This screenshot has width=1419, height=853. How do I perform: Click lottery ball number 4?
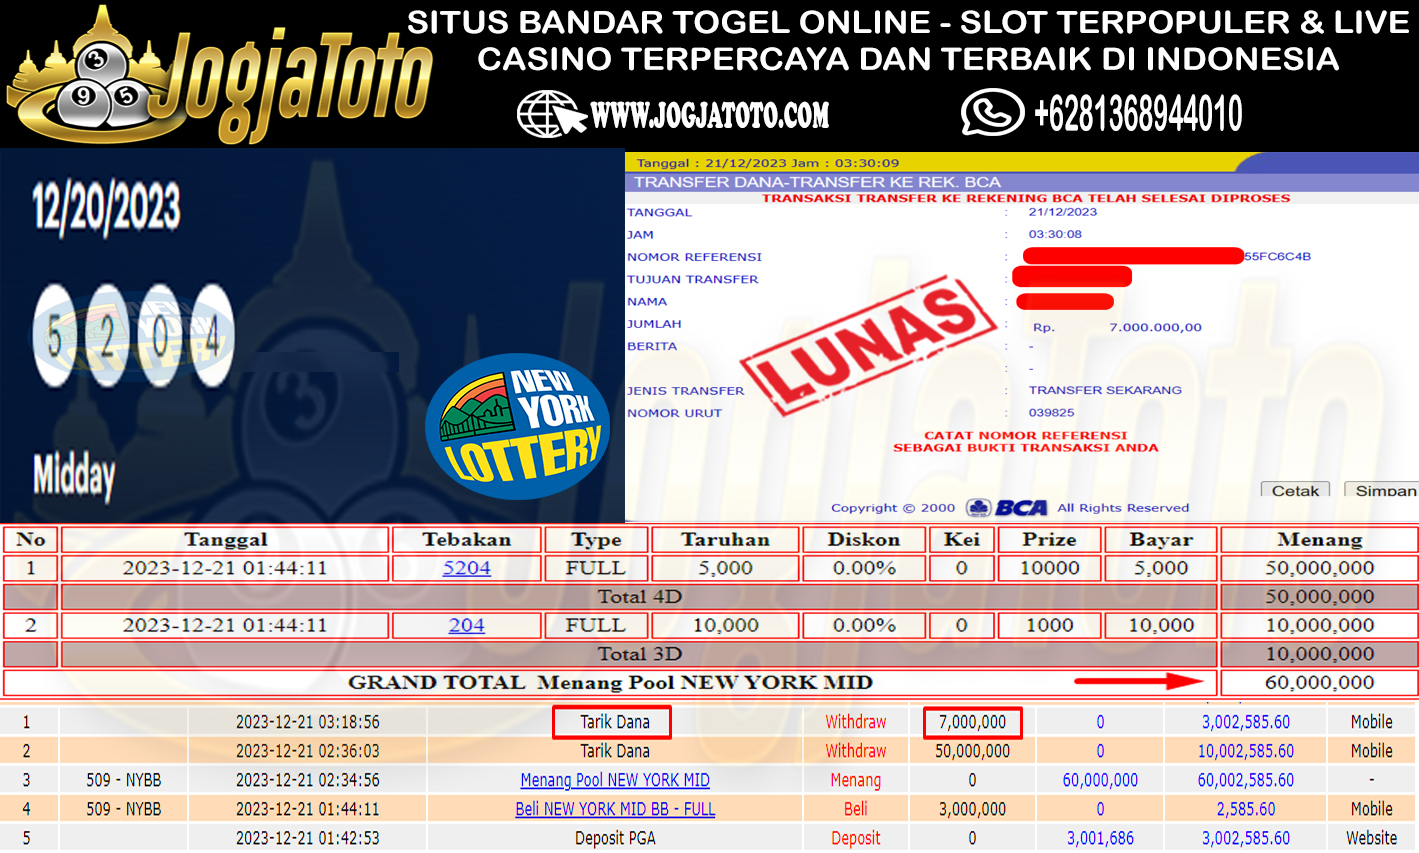[212, 336]
